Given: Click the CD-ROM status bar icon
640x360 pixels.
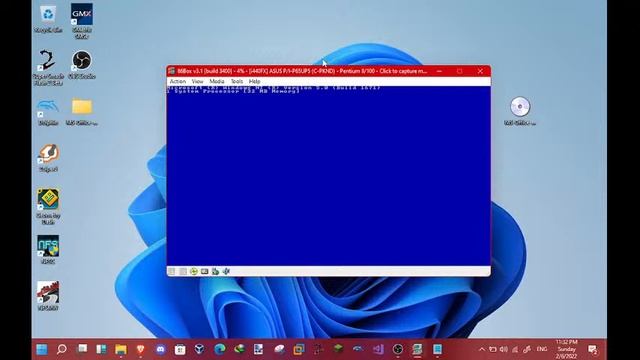Looking at the screenshot, I should tap(194, 271).
